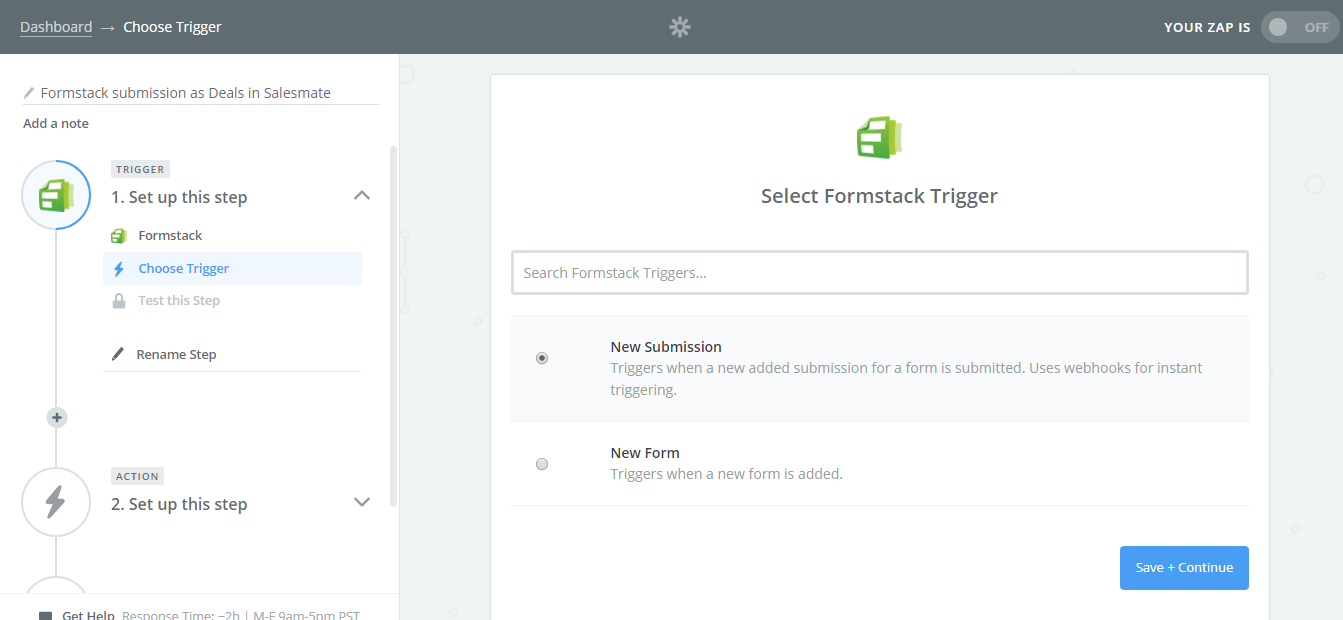
Task: Click the Get Help chat icon
Action: (x=45, y=616)
